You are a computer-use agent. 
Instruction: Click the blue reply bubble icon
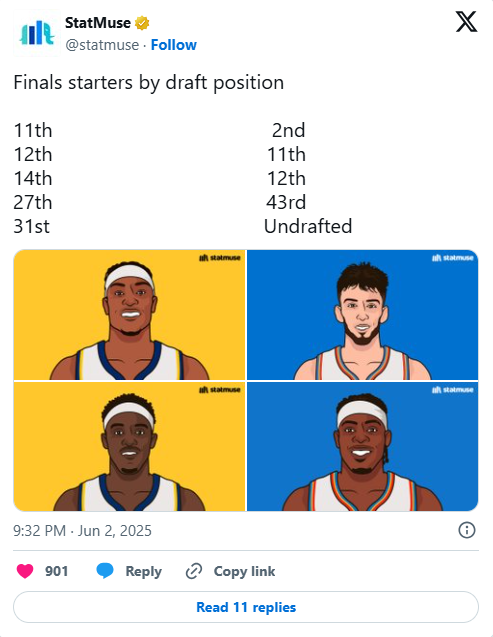coord(105,571)
